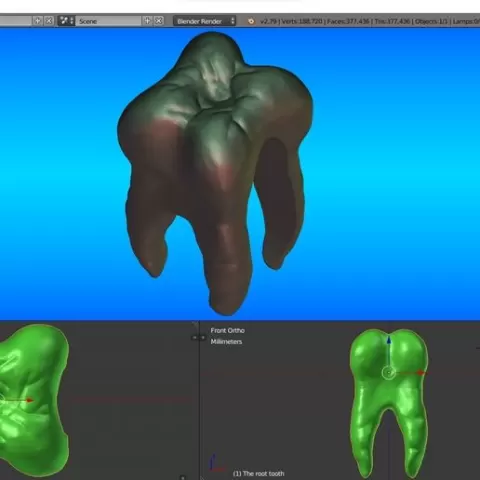Click the rendered brown-green tooth model
This screenshot has height=480, width=480.
point(215,173)
